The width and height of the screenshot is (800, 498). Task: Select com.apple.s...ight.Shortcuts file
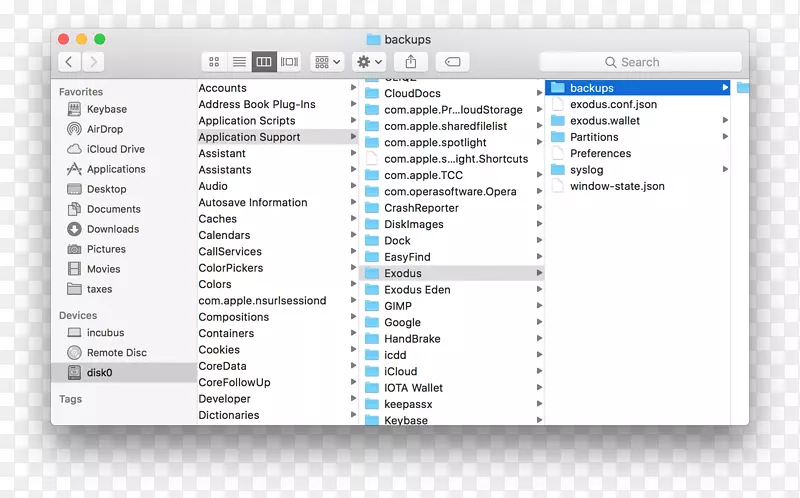click(x=452, y=159)
